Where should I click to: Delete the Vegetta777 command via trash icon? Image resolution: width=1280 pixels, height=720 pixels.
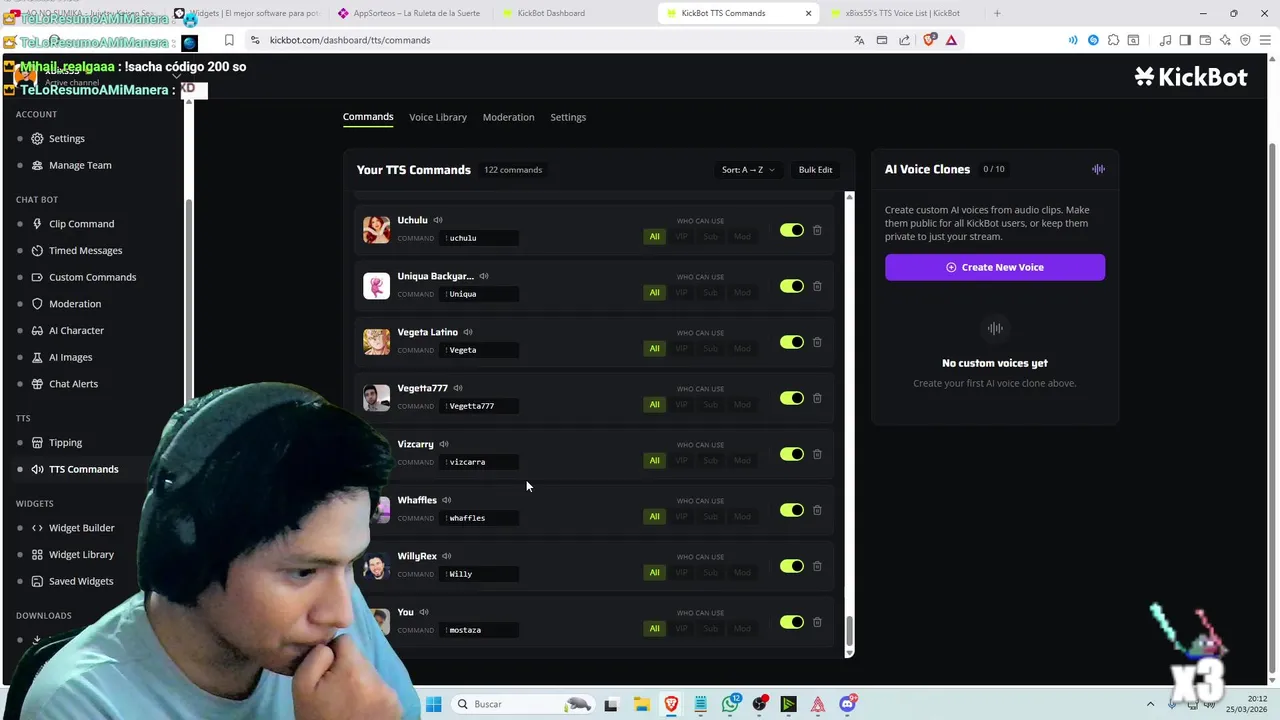[817, 398]
